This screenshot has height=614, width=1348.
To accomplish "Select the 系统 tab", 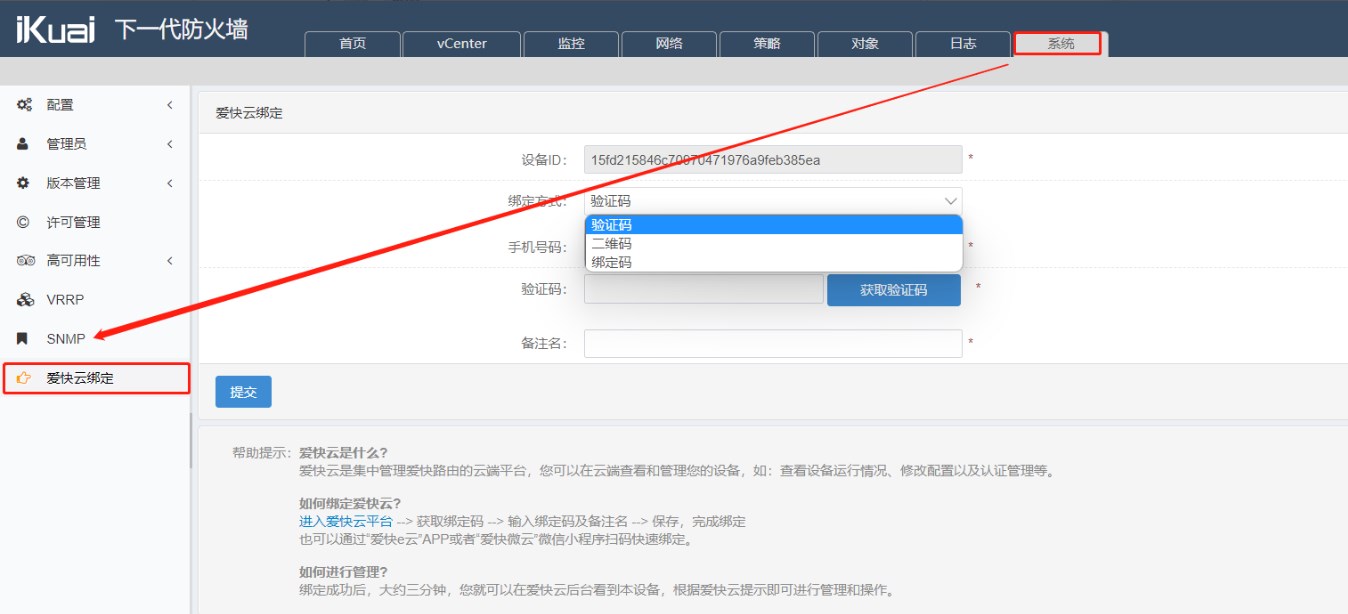I will [x=1061, y=44].
